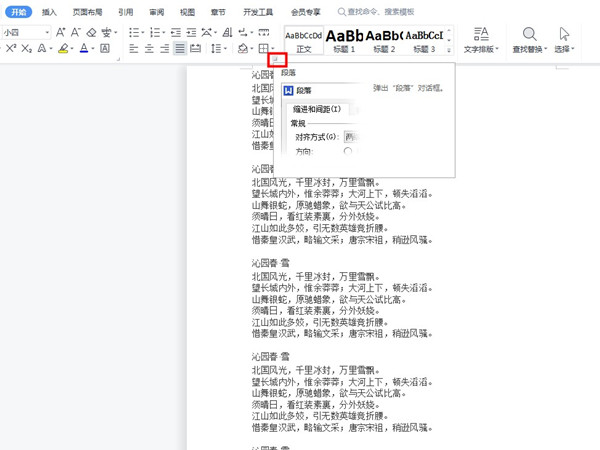Click the increase font size icon
The width and height of the screenshot is (600, 450).
61,33
